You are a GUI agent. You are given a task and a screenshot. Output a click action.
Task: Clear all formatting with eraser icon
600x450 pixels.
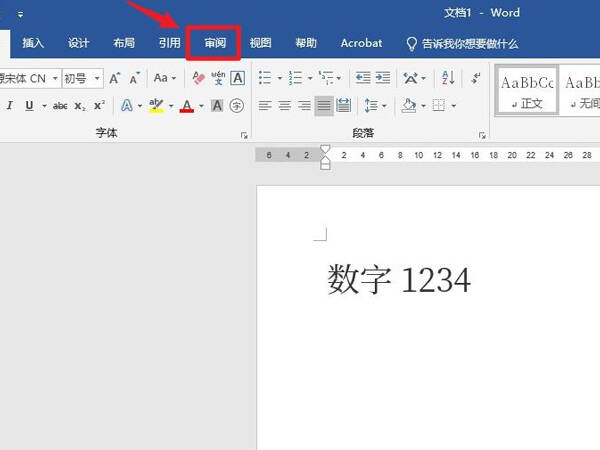[x=198, y=78]
